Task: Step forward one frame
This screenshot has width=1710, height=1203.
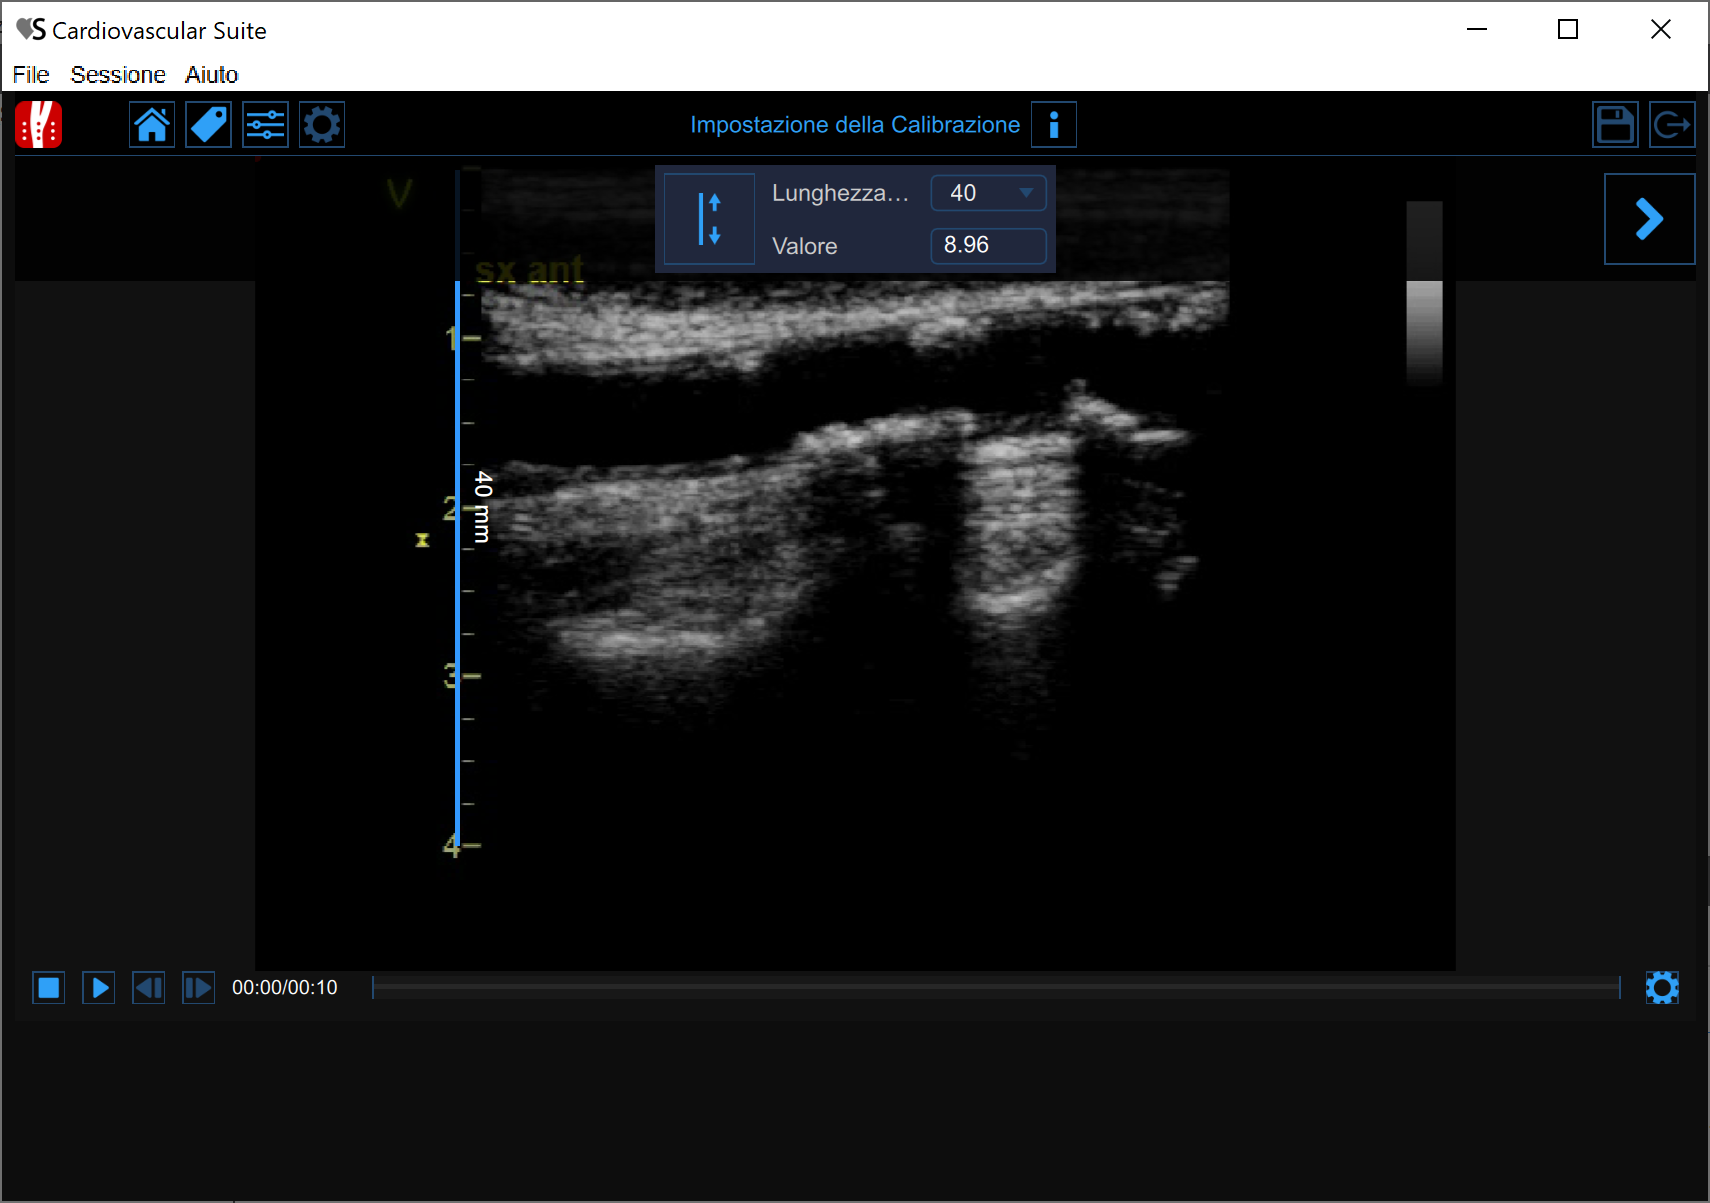Action: coord(198,988)
